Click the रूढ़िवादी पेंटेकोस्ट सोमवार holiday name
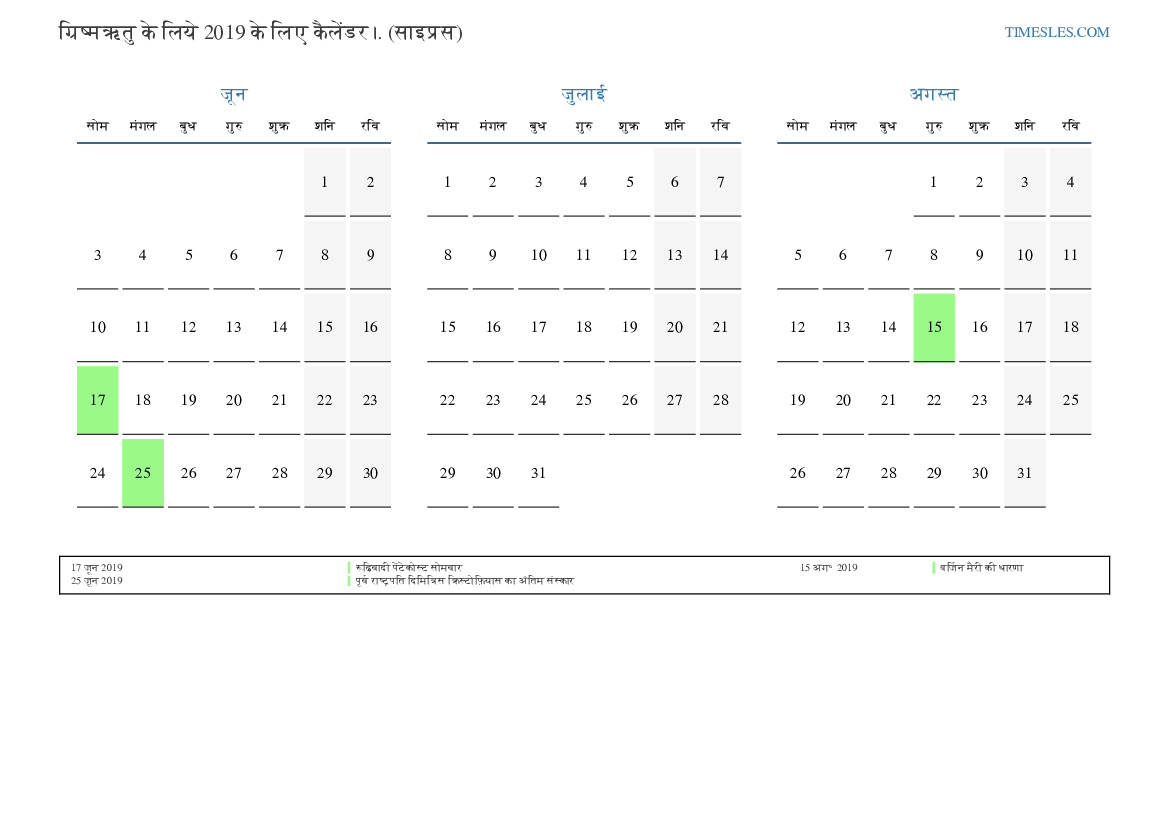The height and width of the screenshot is (827, 1169). coord(408,568)
